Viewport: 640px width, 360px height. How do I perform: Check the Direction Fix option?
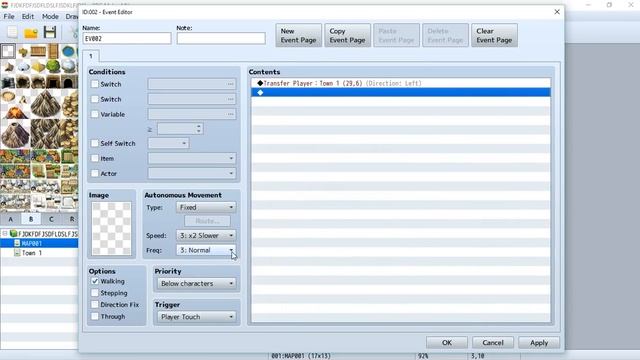(95, 304)
